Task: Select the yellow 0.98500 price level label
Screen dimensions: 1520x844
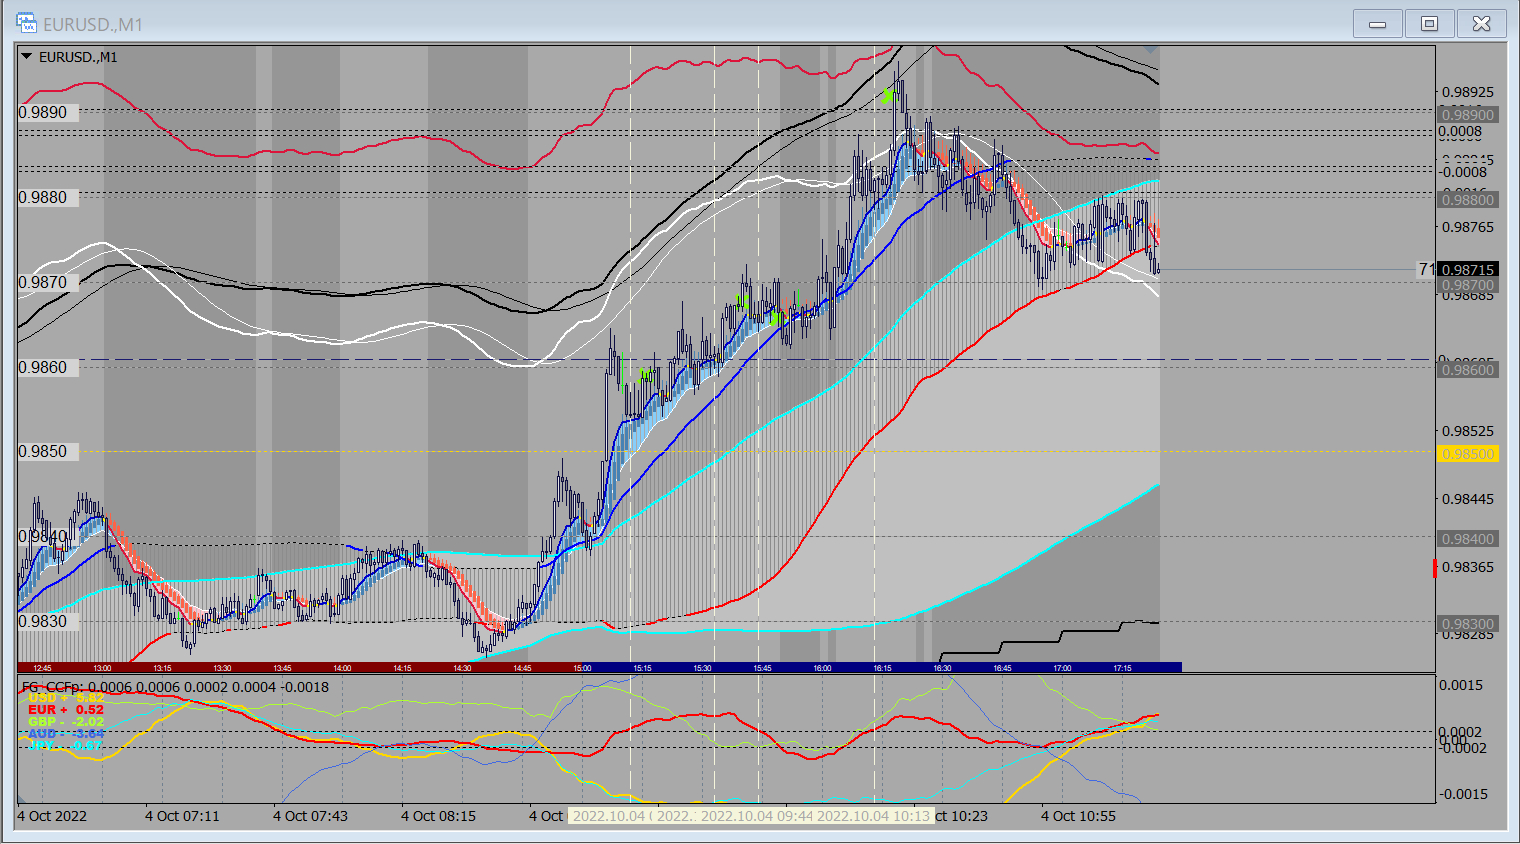Action: point(1467,454)
